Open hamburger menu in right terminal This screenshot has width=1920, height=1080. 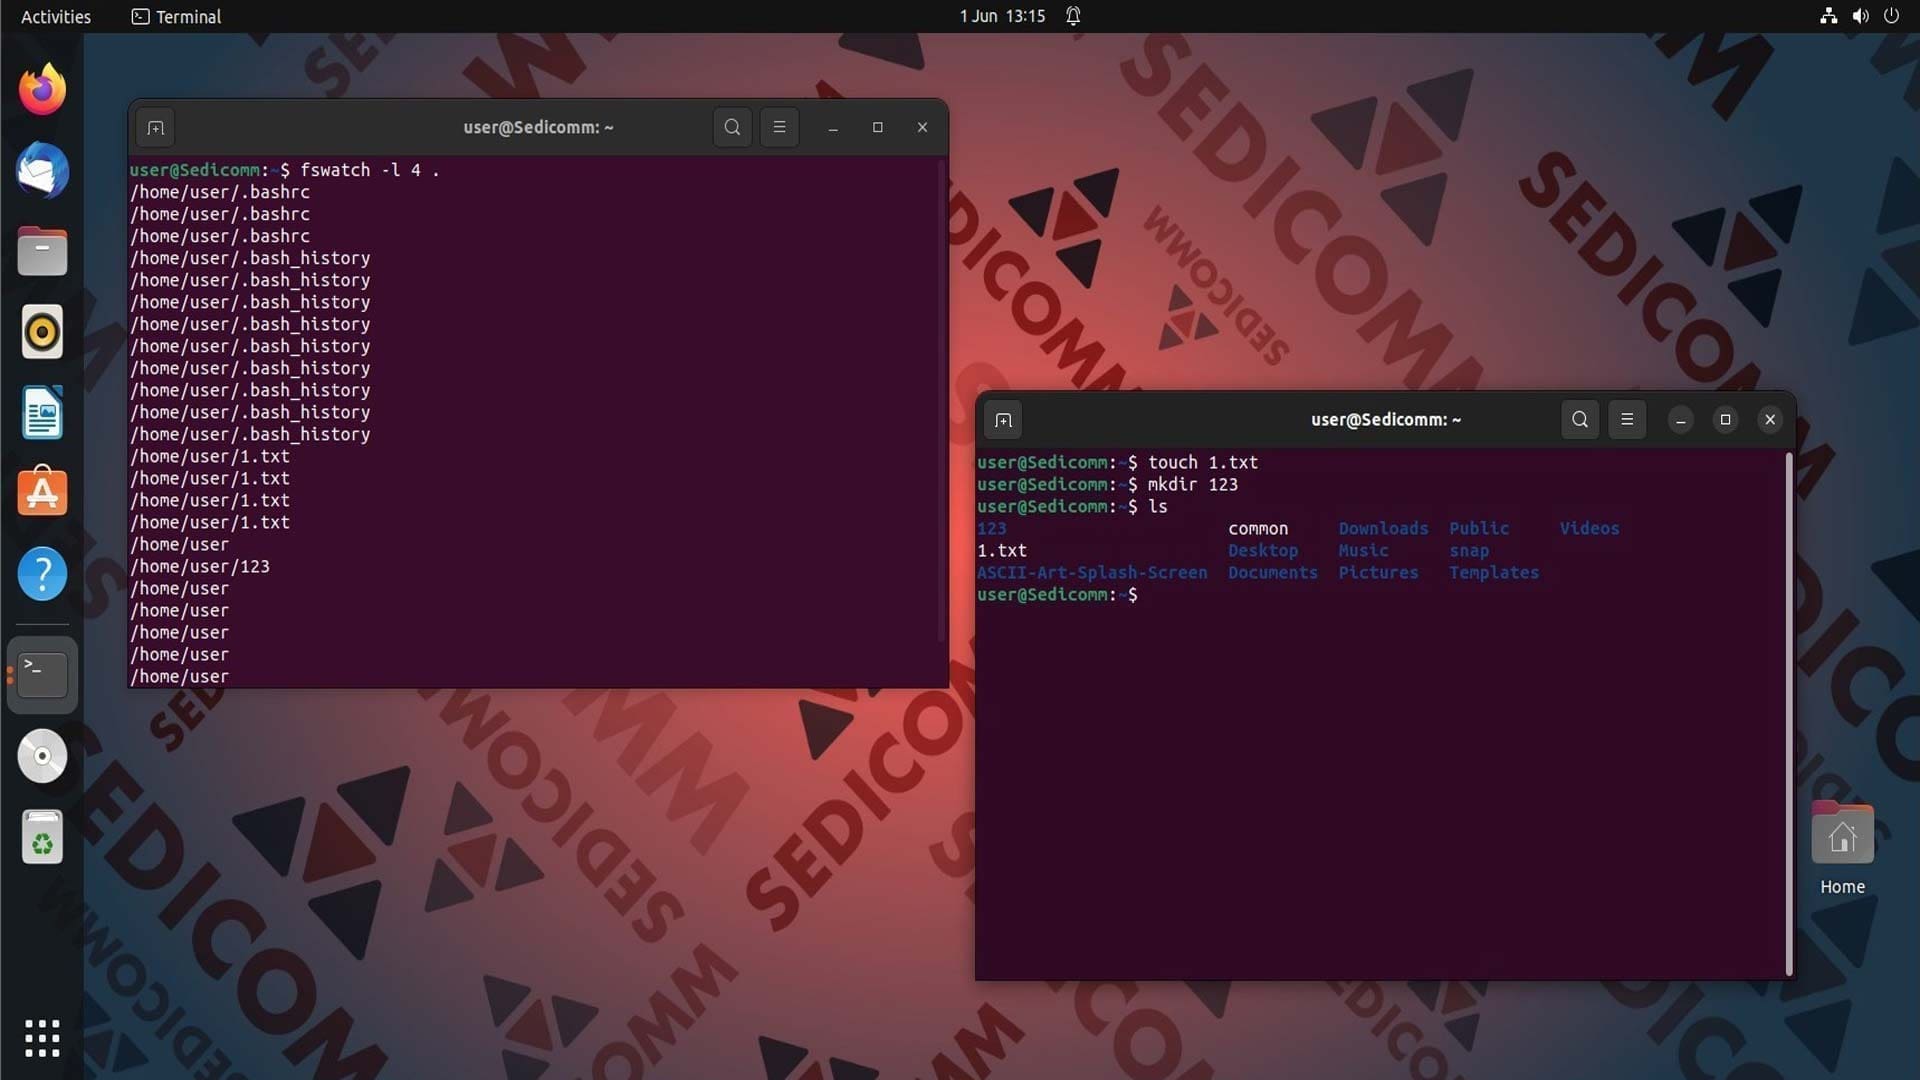[x=1627, y=420]
